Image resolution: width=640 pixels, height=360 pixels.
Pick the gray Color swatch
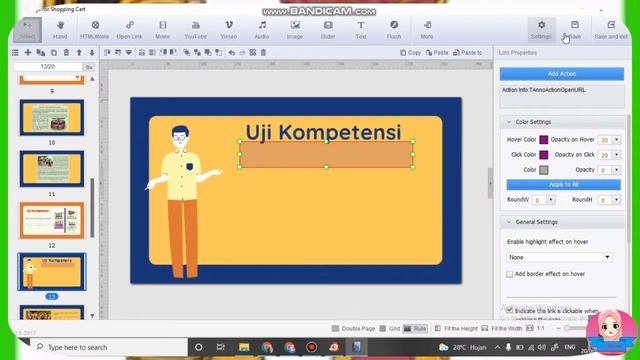544,170
